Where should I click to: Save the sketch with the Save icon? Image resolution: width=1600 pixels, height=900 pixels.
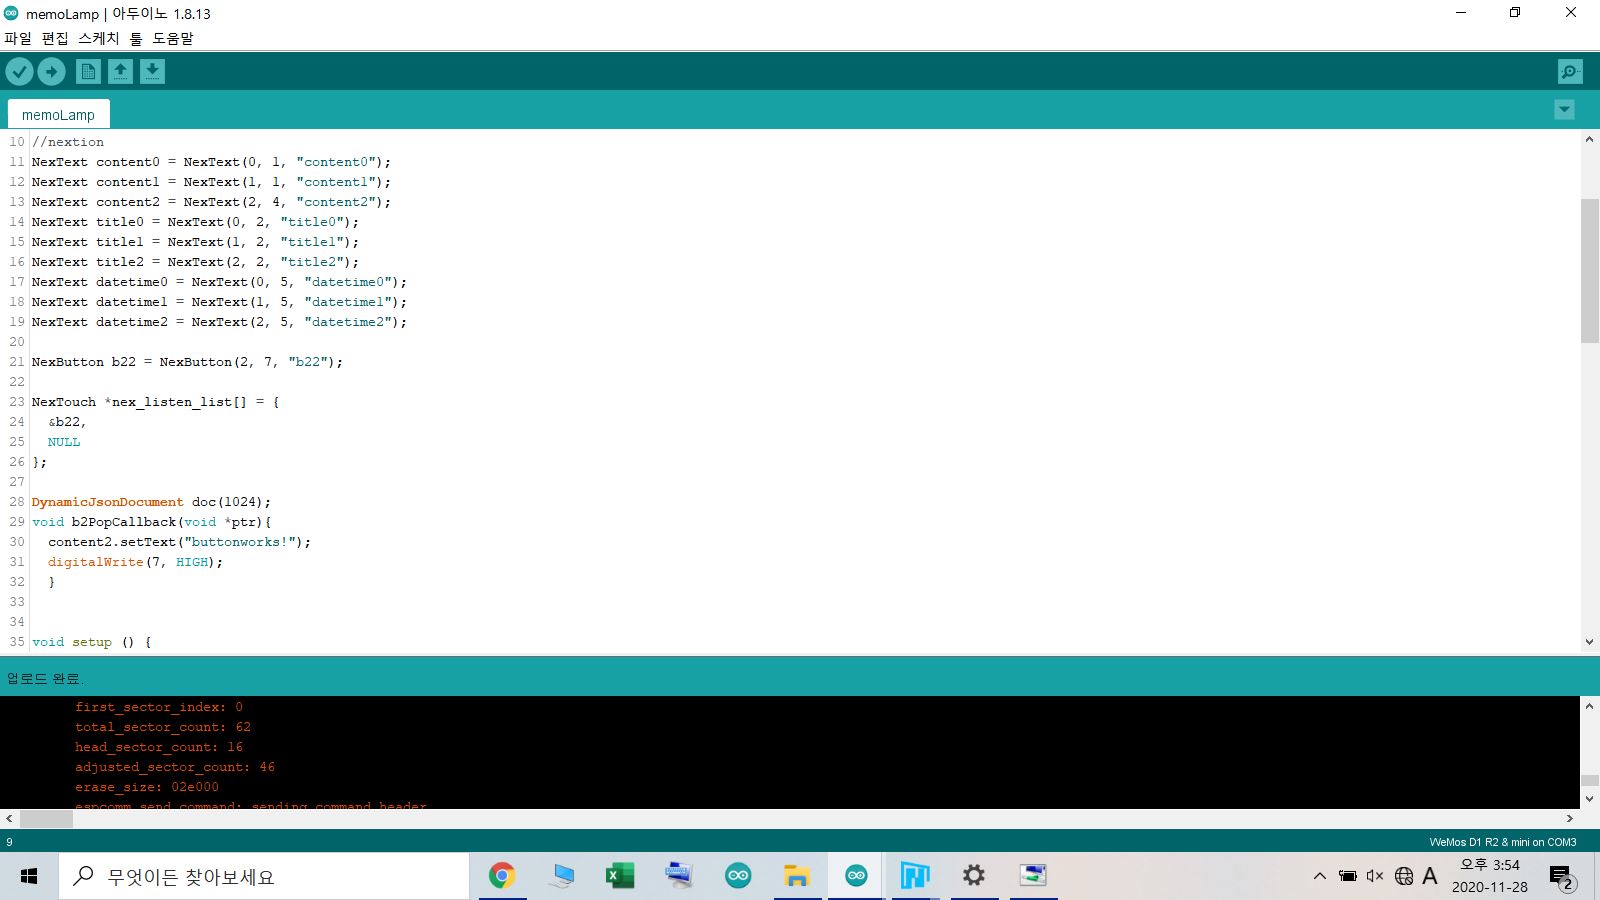tap(152, 71)
